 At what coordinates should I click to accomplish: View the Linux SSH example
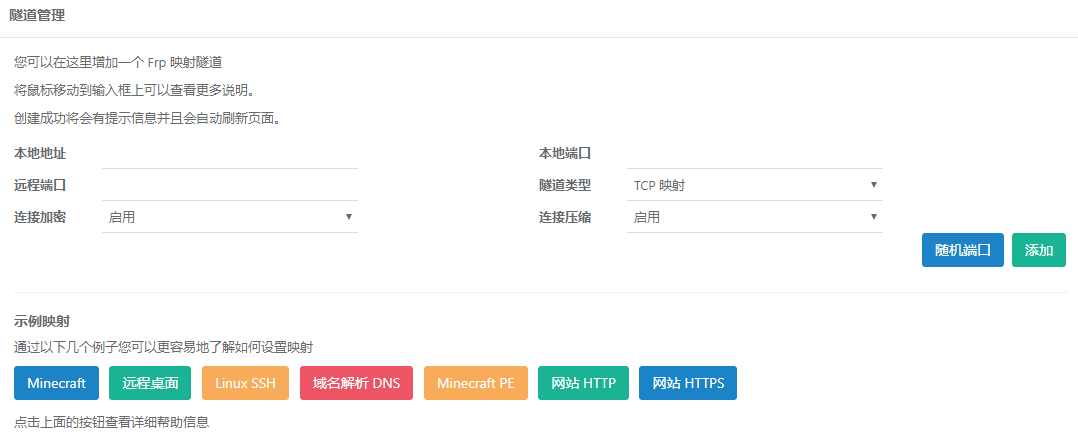coord(245,384)
